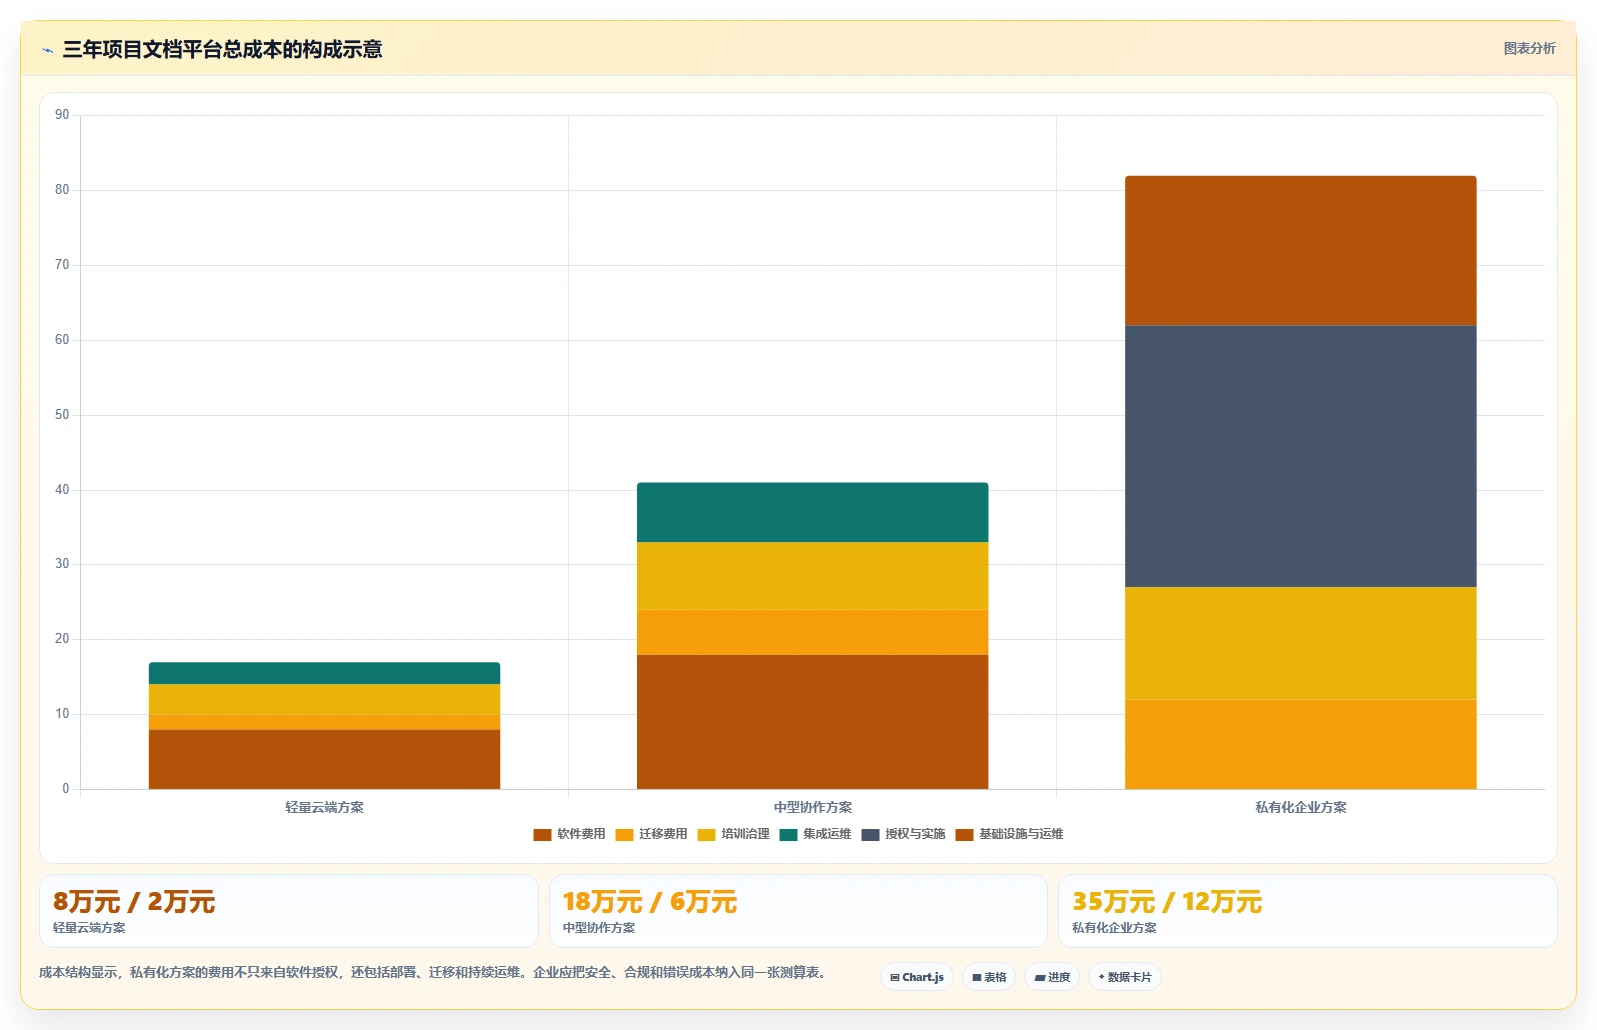Click the orange 迁移费用 segment of 中型协作方案 bar
The height and width of the screenshot is (1030, 1597).
[812, 632]
